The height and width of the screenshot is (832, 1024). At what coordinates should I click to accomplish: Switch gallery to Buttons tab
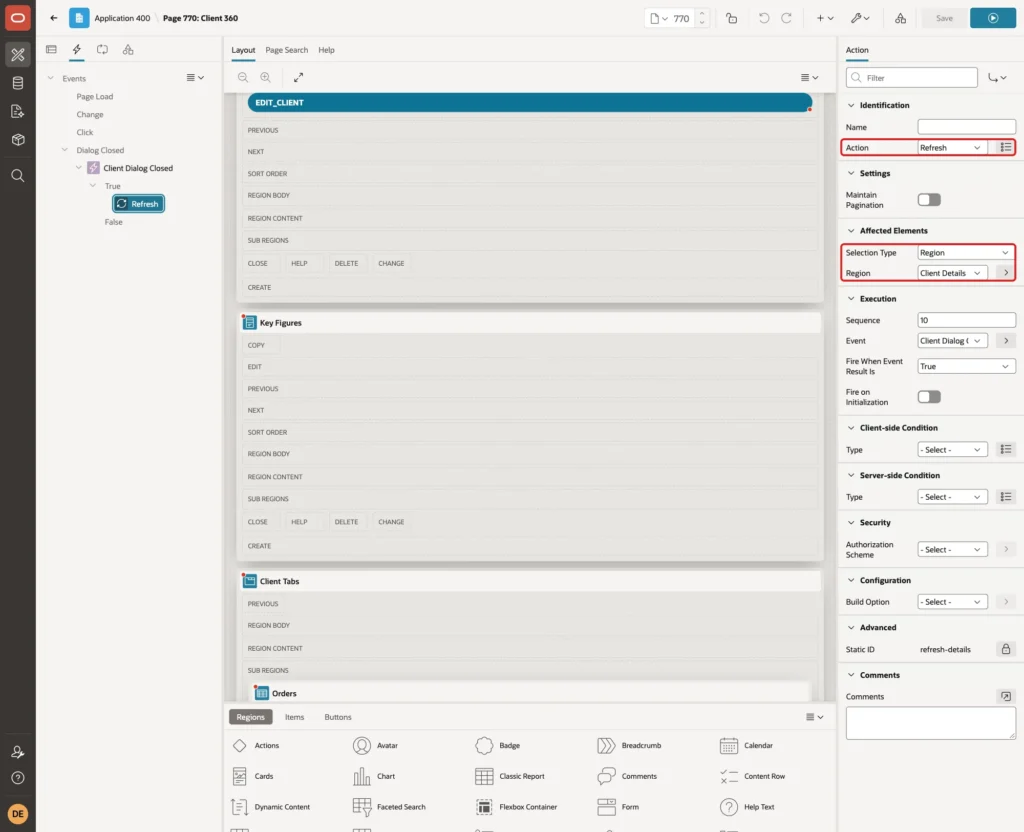pos(338,717)
